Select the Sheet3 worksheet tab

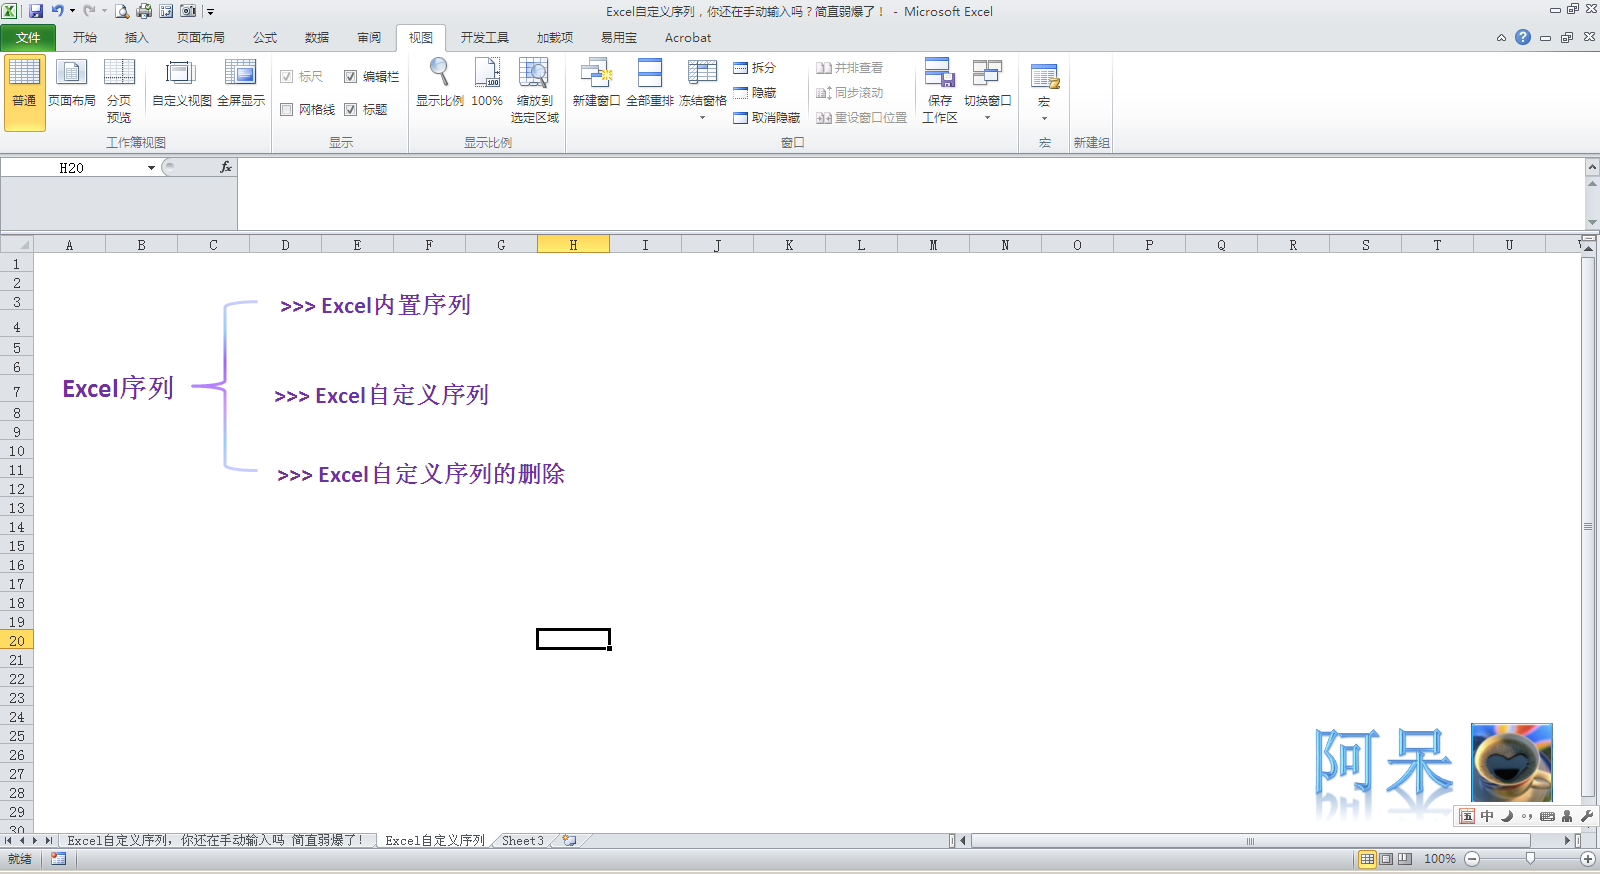click(522, 841)
